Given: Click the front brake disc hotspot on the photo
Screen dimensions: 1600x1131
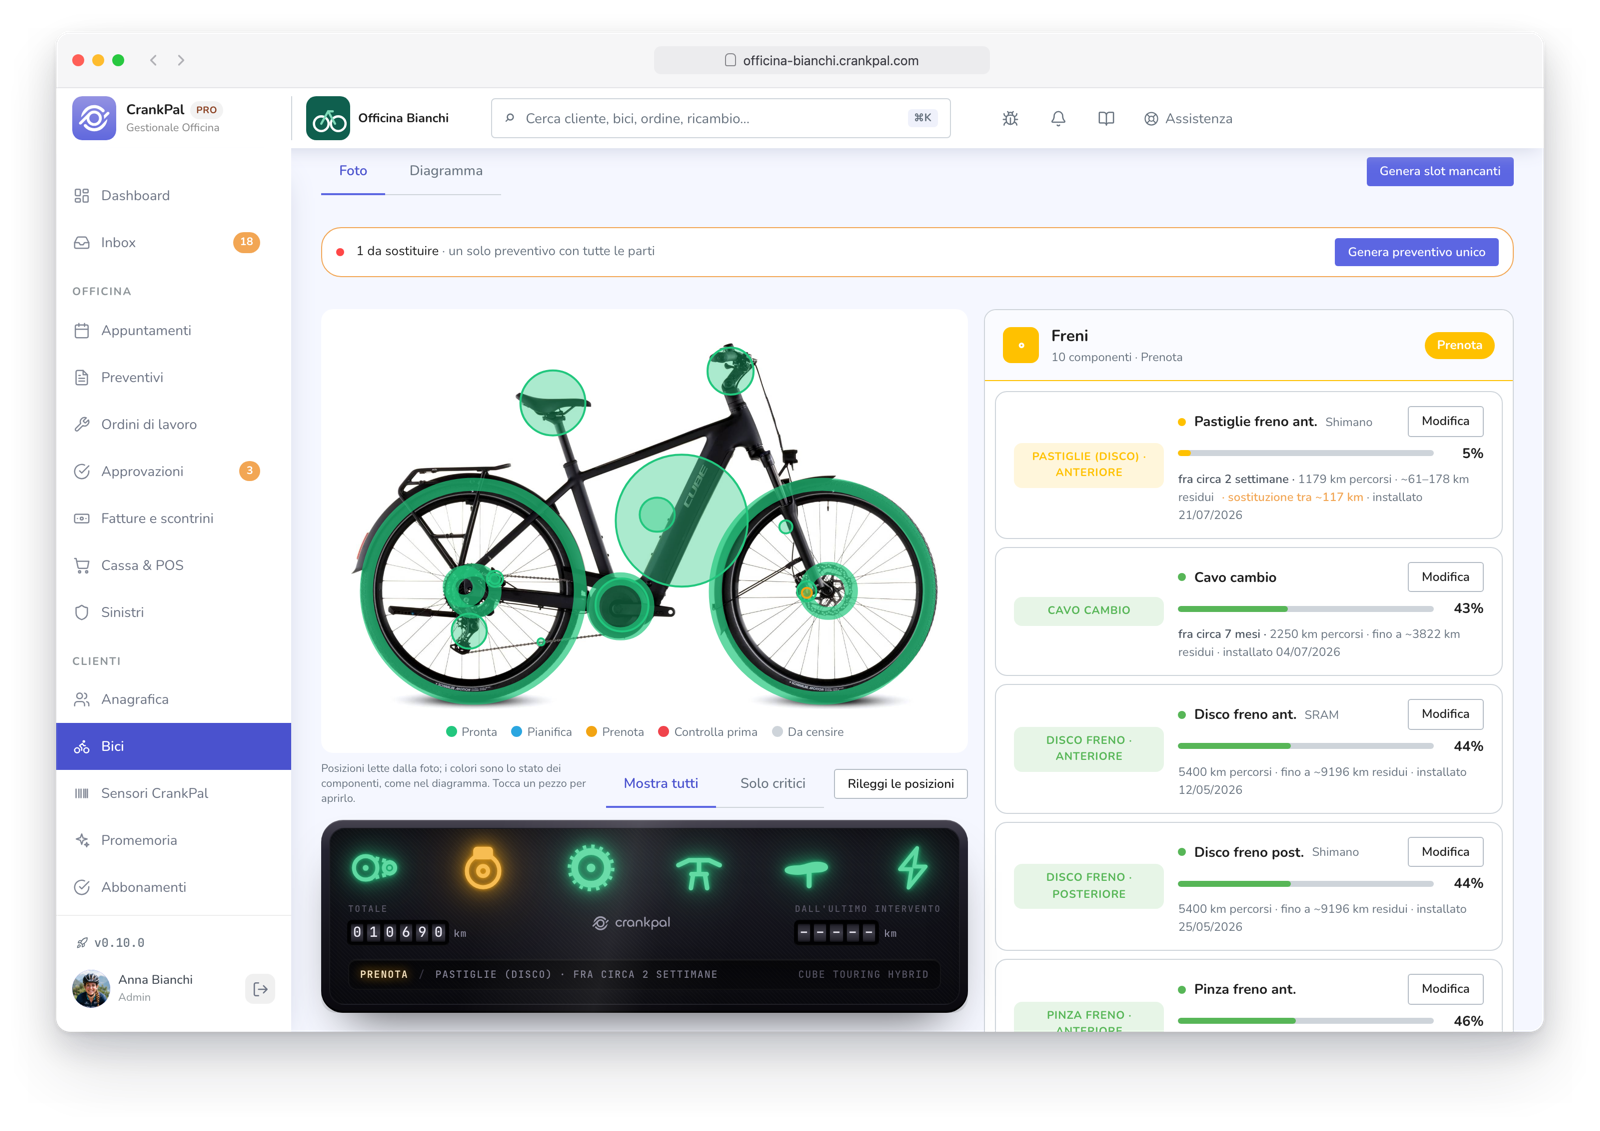Looking at the screenshot, I should coord(828,590).
